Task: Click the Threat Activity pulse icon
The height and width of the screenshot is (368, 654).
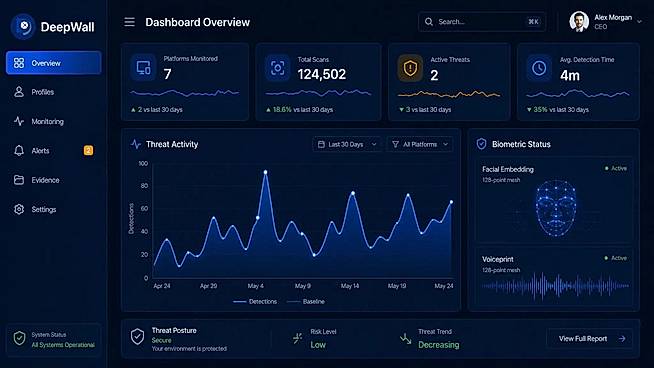Action: pyautogui.click(x=136, y=144)
